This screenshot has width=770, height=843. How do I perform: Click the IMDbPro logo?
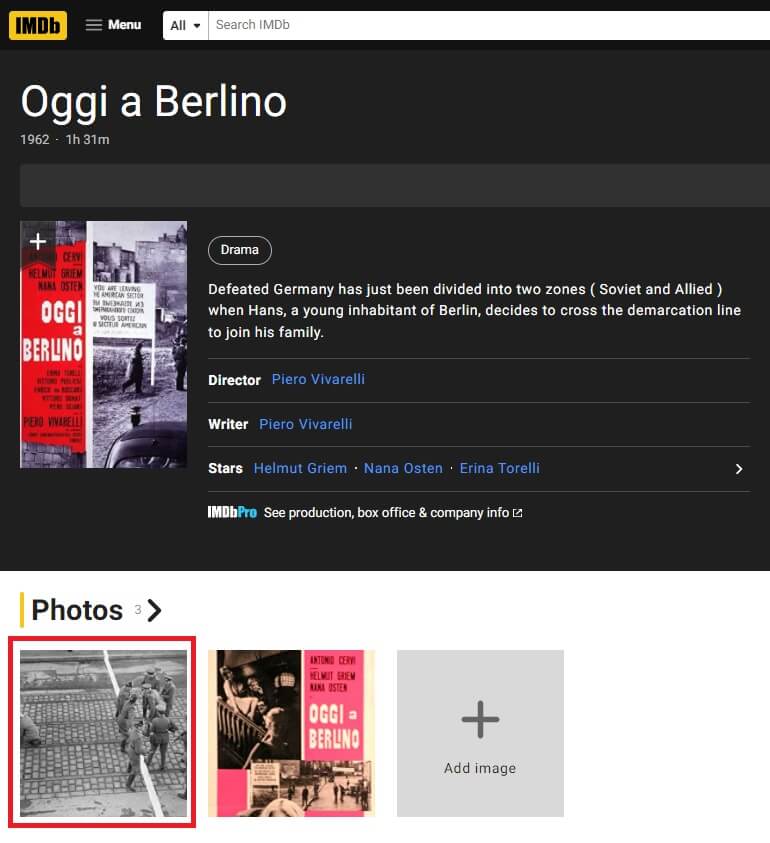(x=232, y=513)
